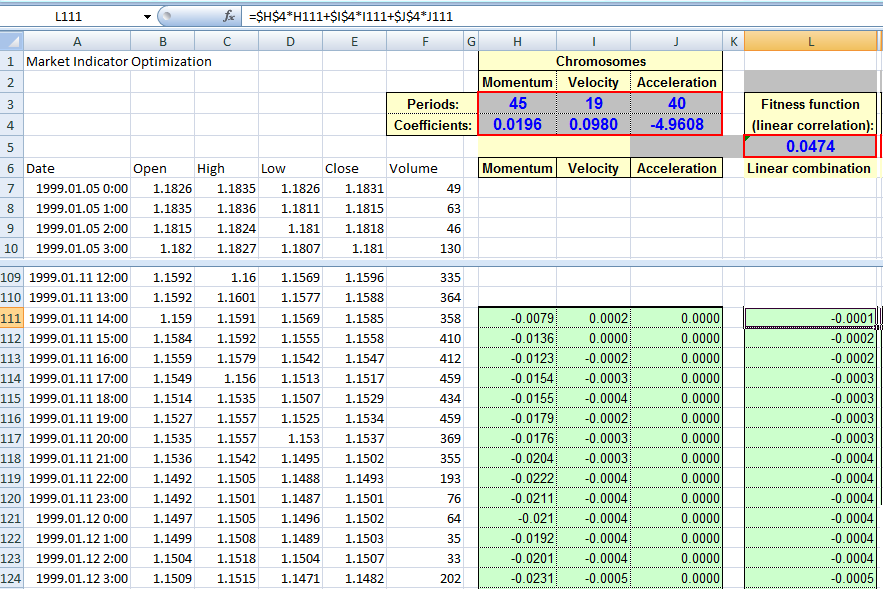Click the Acceleration period value 40
The width and height of the screenshot is (883, 589).
tap(676, 103)
